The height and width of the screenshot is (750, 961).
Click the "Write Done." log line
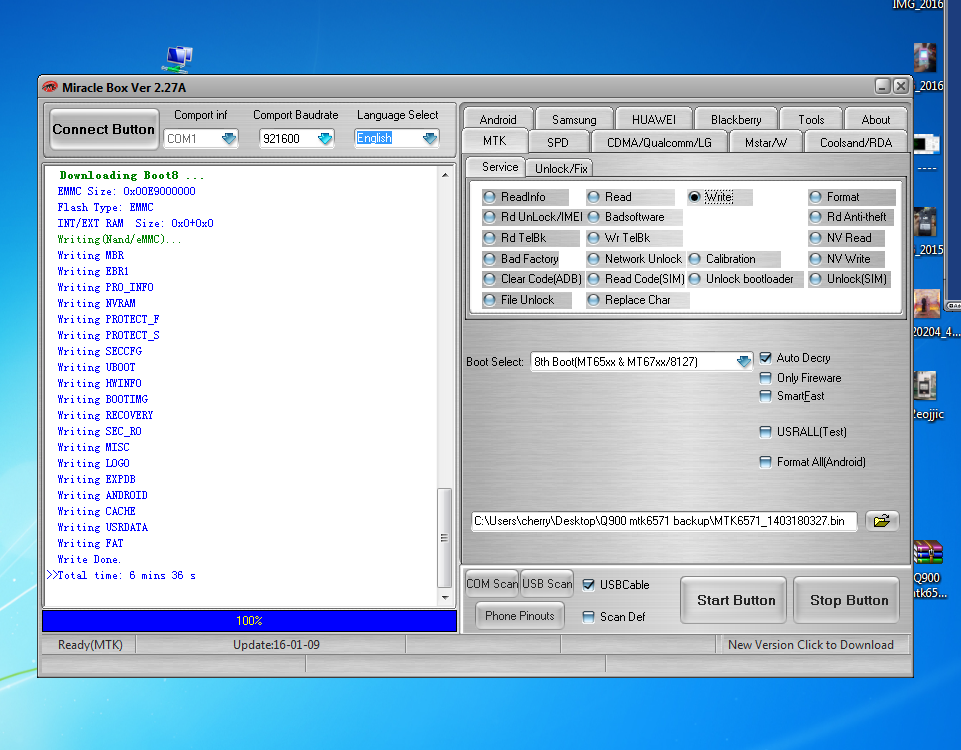coord(89,559)
